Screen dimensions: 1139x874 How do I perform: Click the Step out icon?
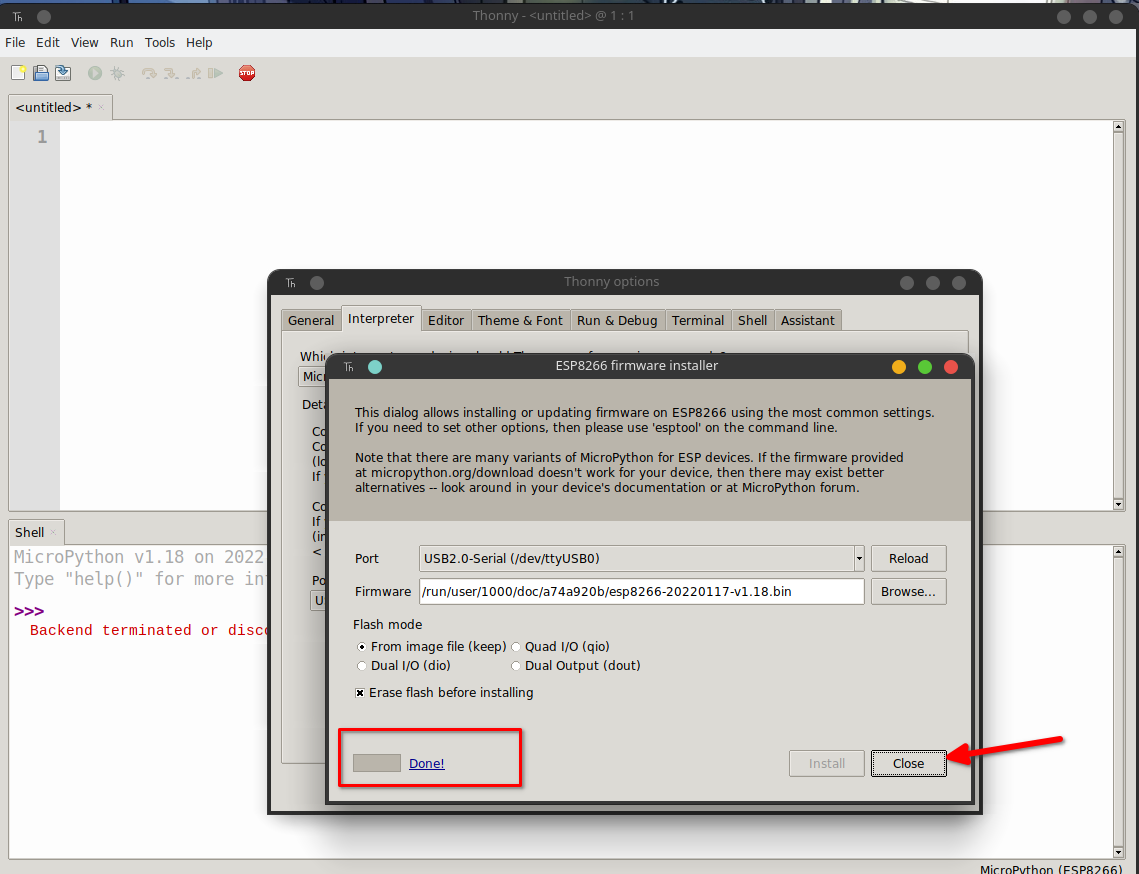[194, 73]
